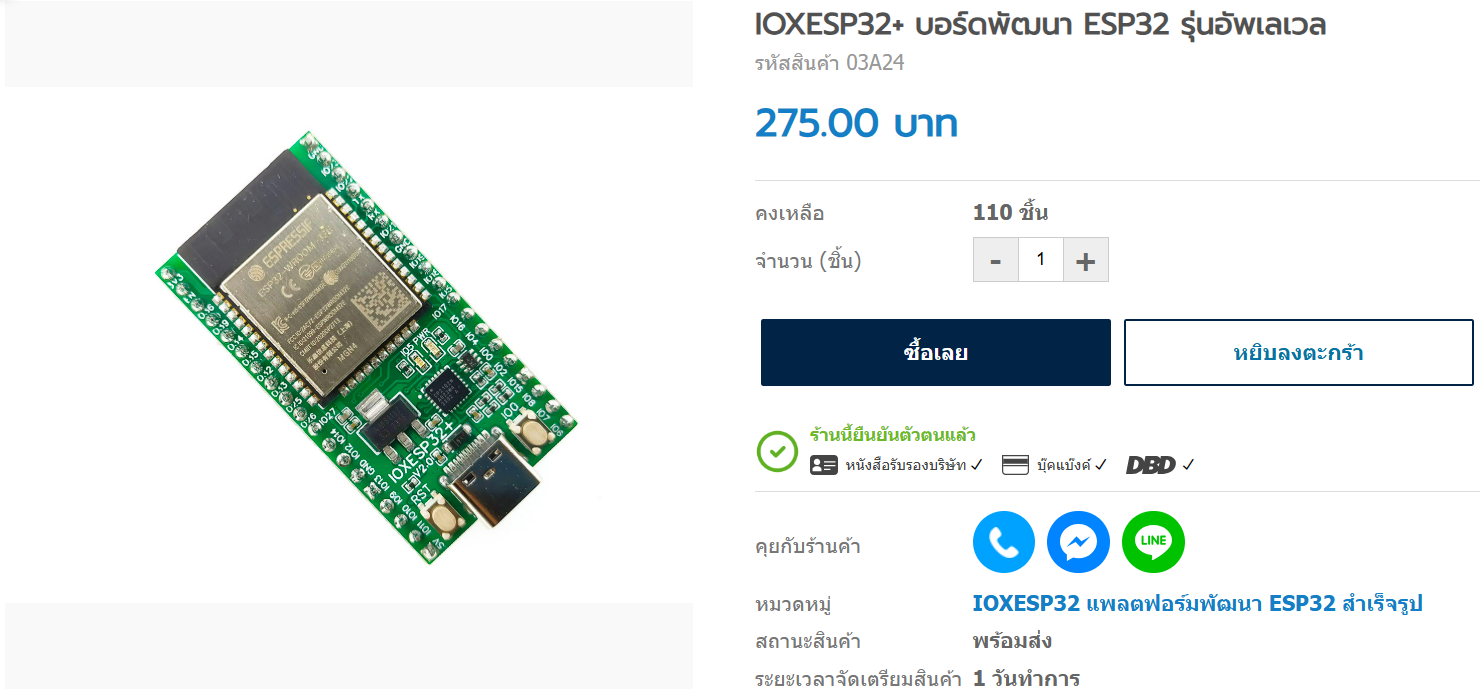Click the bank book card icon
The height and width of the screenshot is (692, 1481).
click(x=1015, y=465)
